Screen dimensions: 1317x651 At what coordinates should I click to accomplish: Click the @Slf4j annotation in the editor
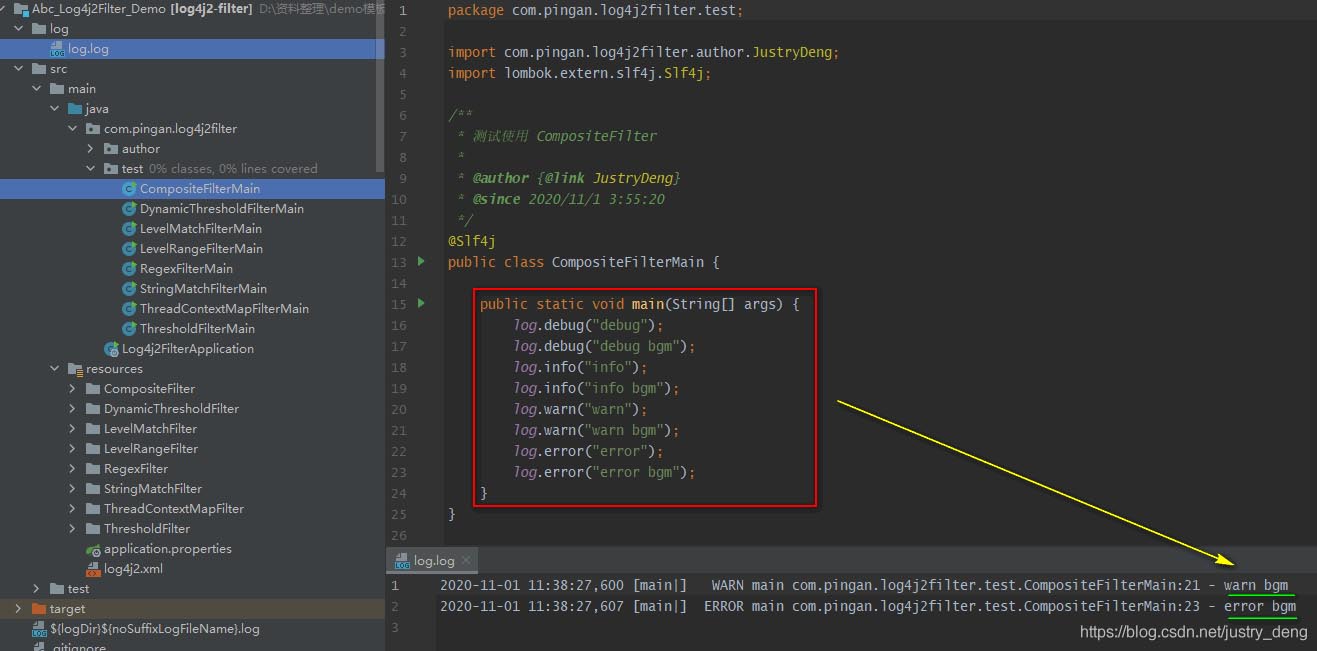[472, 241]
